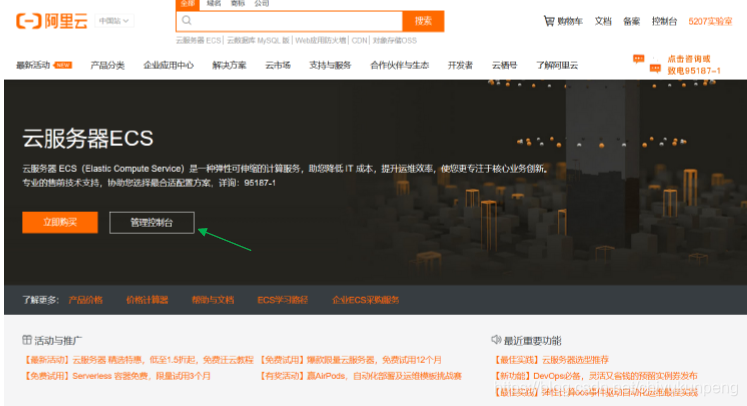Open the ECS学习路径 link
The width and height of the screenshot is (747, 406).
point(283,300)
